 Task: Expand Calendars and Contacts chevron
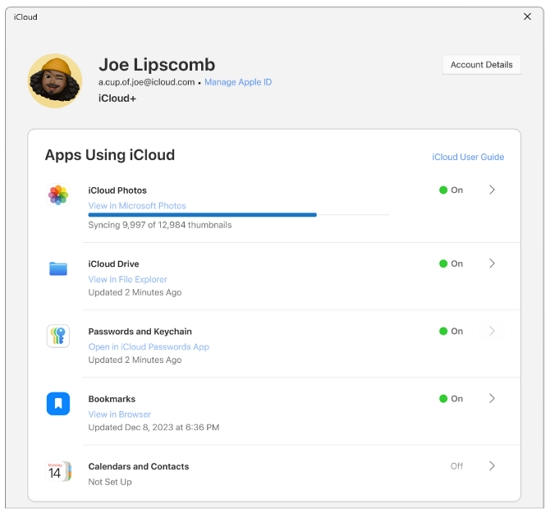click(x=492, y=466)
